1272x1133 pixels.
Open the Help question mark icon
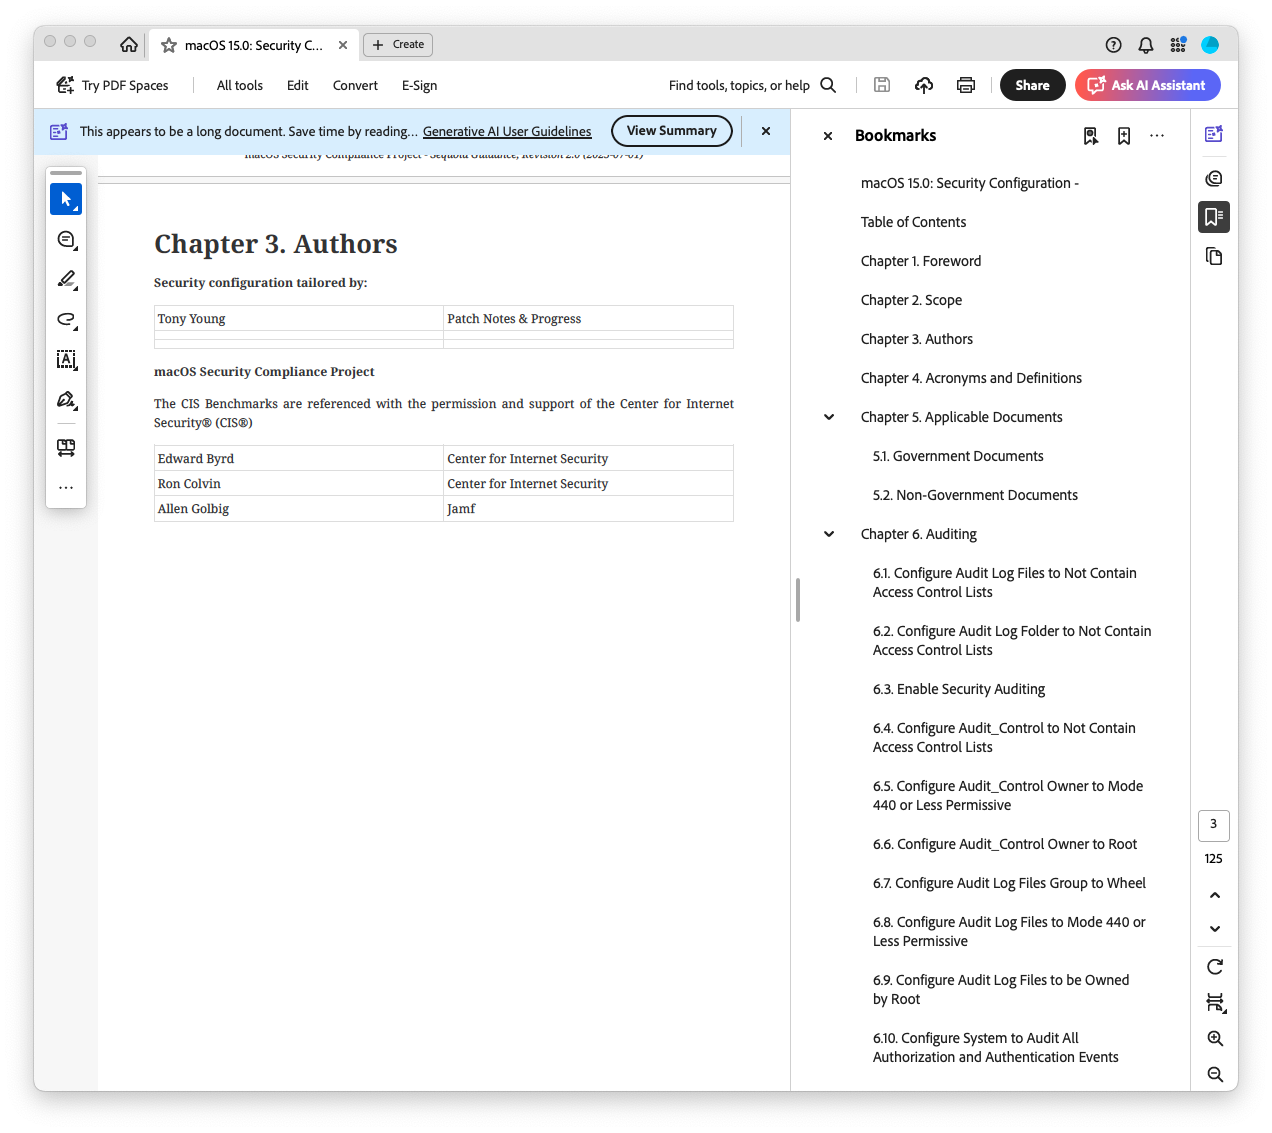tap(1114, 45)
